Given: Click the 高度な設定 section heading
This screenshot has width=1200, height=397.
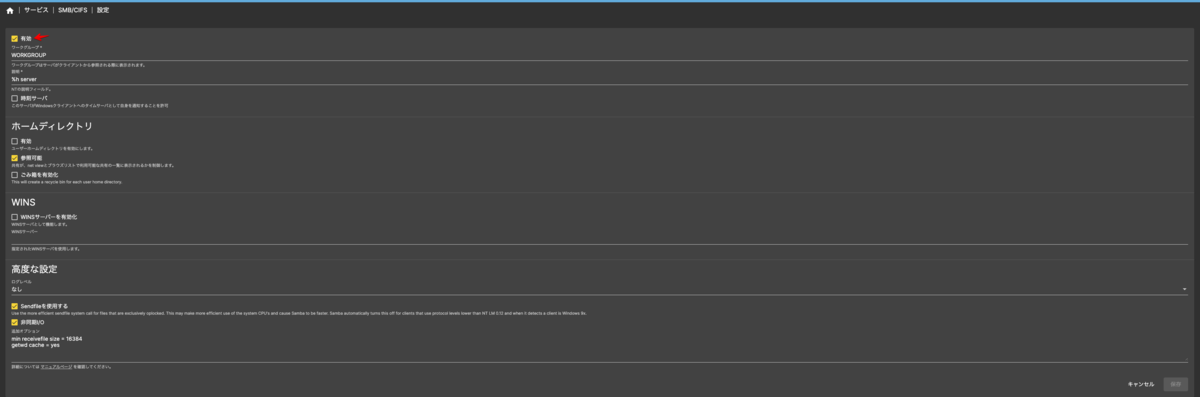Looking at the screenshot, I should 35,268.
